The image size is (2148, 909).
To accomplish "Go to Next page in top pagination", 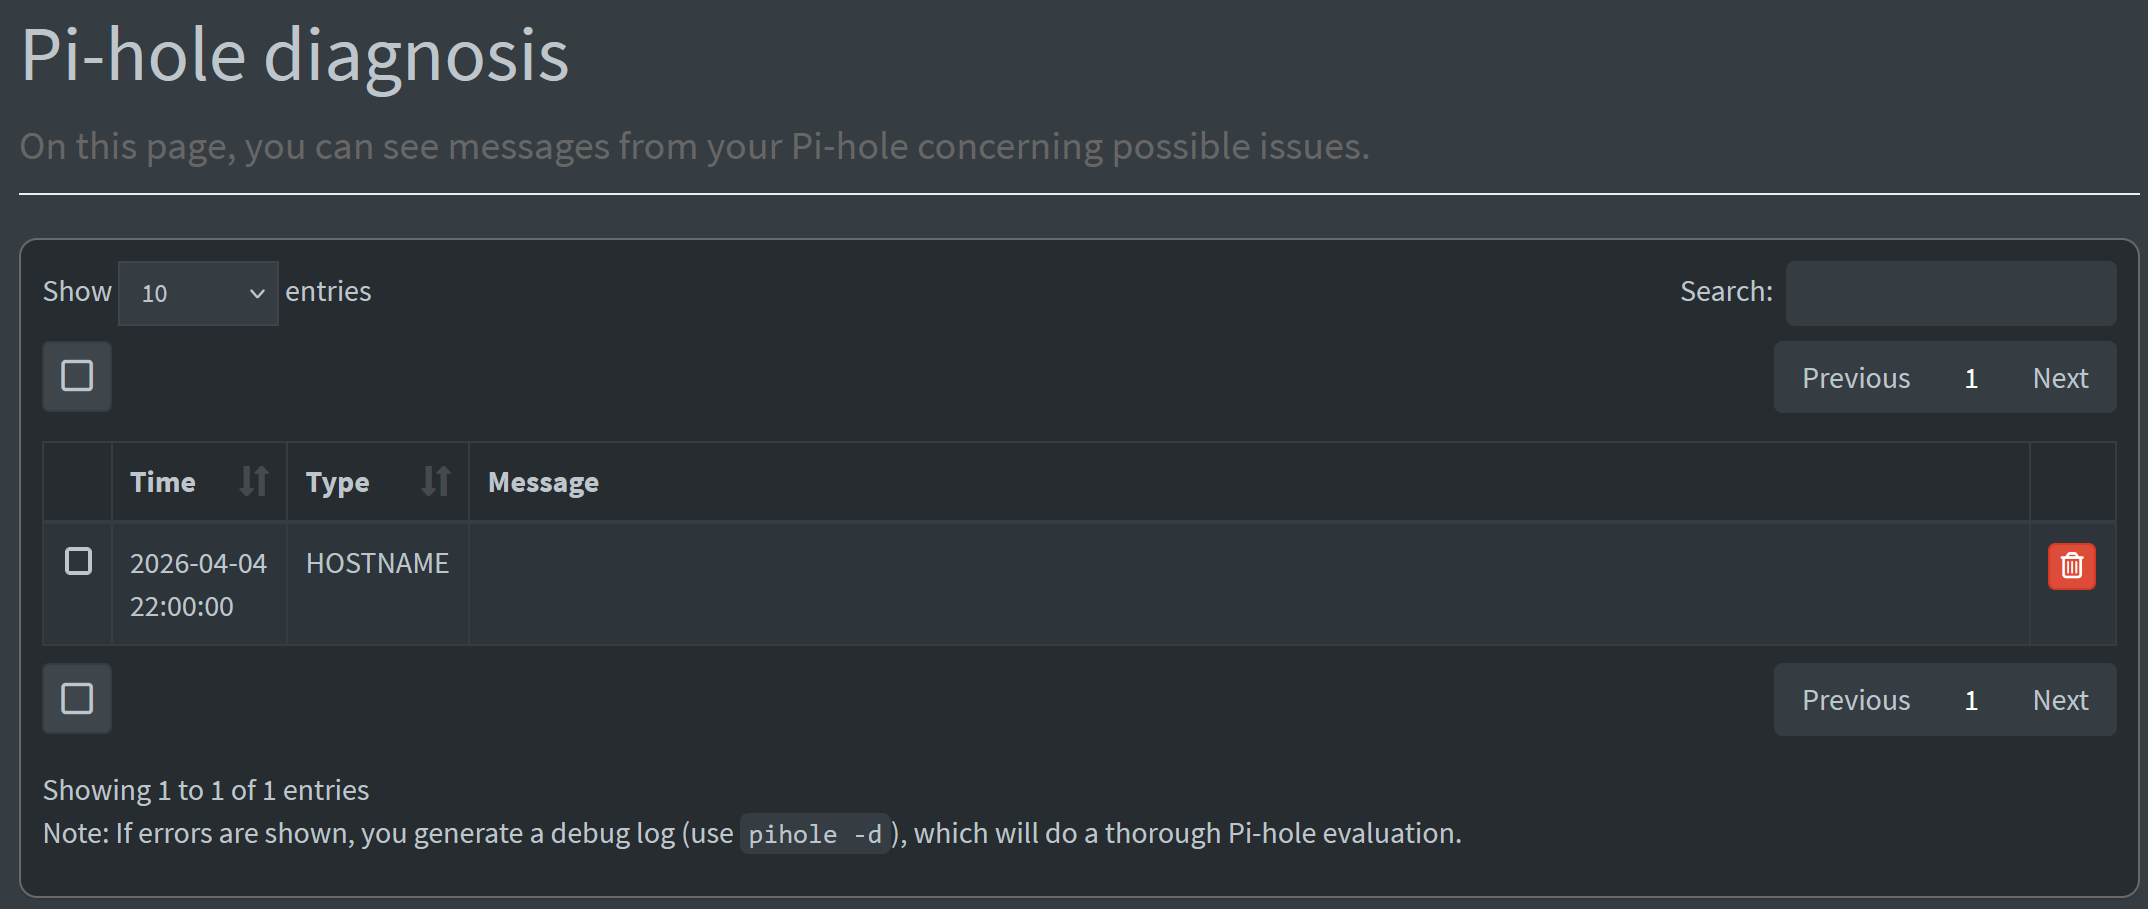I will pos(2060,378).
